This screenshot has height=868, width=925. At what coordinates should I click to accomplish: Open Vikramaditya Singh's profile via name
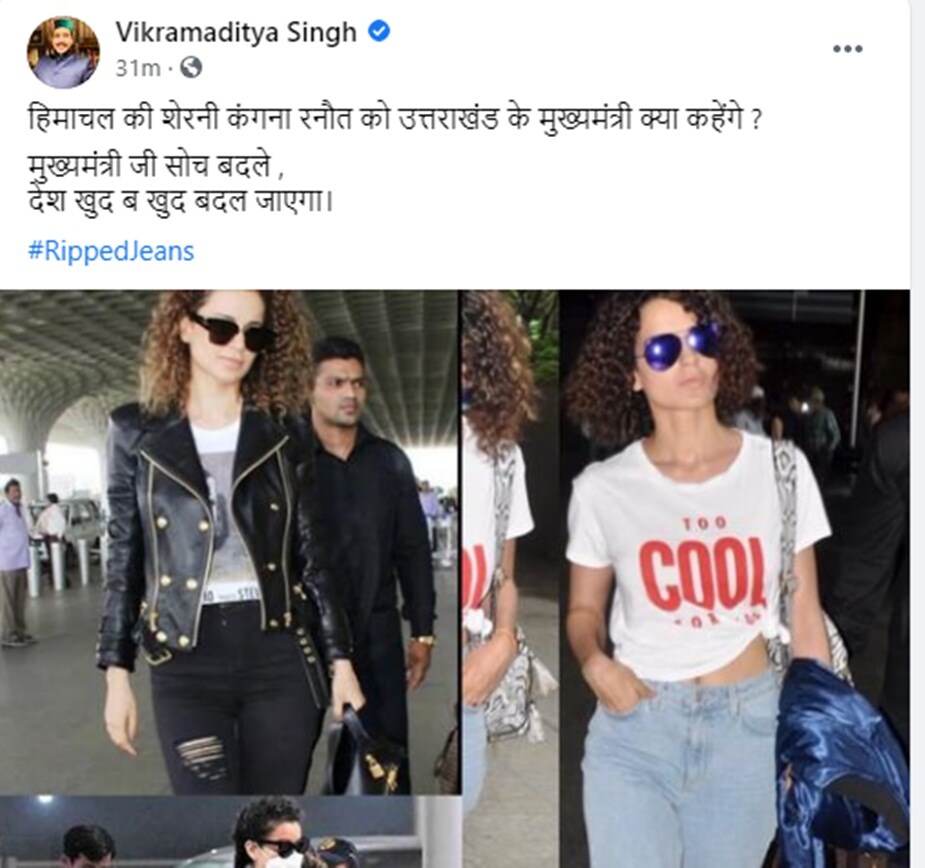(236, 32)
